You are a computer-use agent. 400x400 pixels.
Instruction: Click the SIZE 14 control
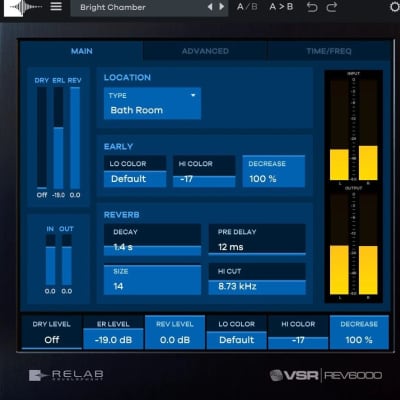[x=152, y=279]
